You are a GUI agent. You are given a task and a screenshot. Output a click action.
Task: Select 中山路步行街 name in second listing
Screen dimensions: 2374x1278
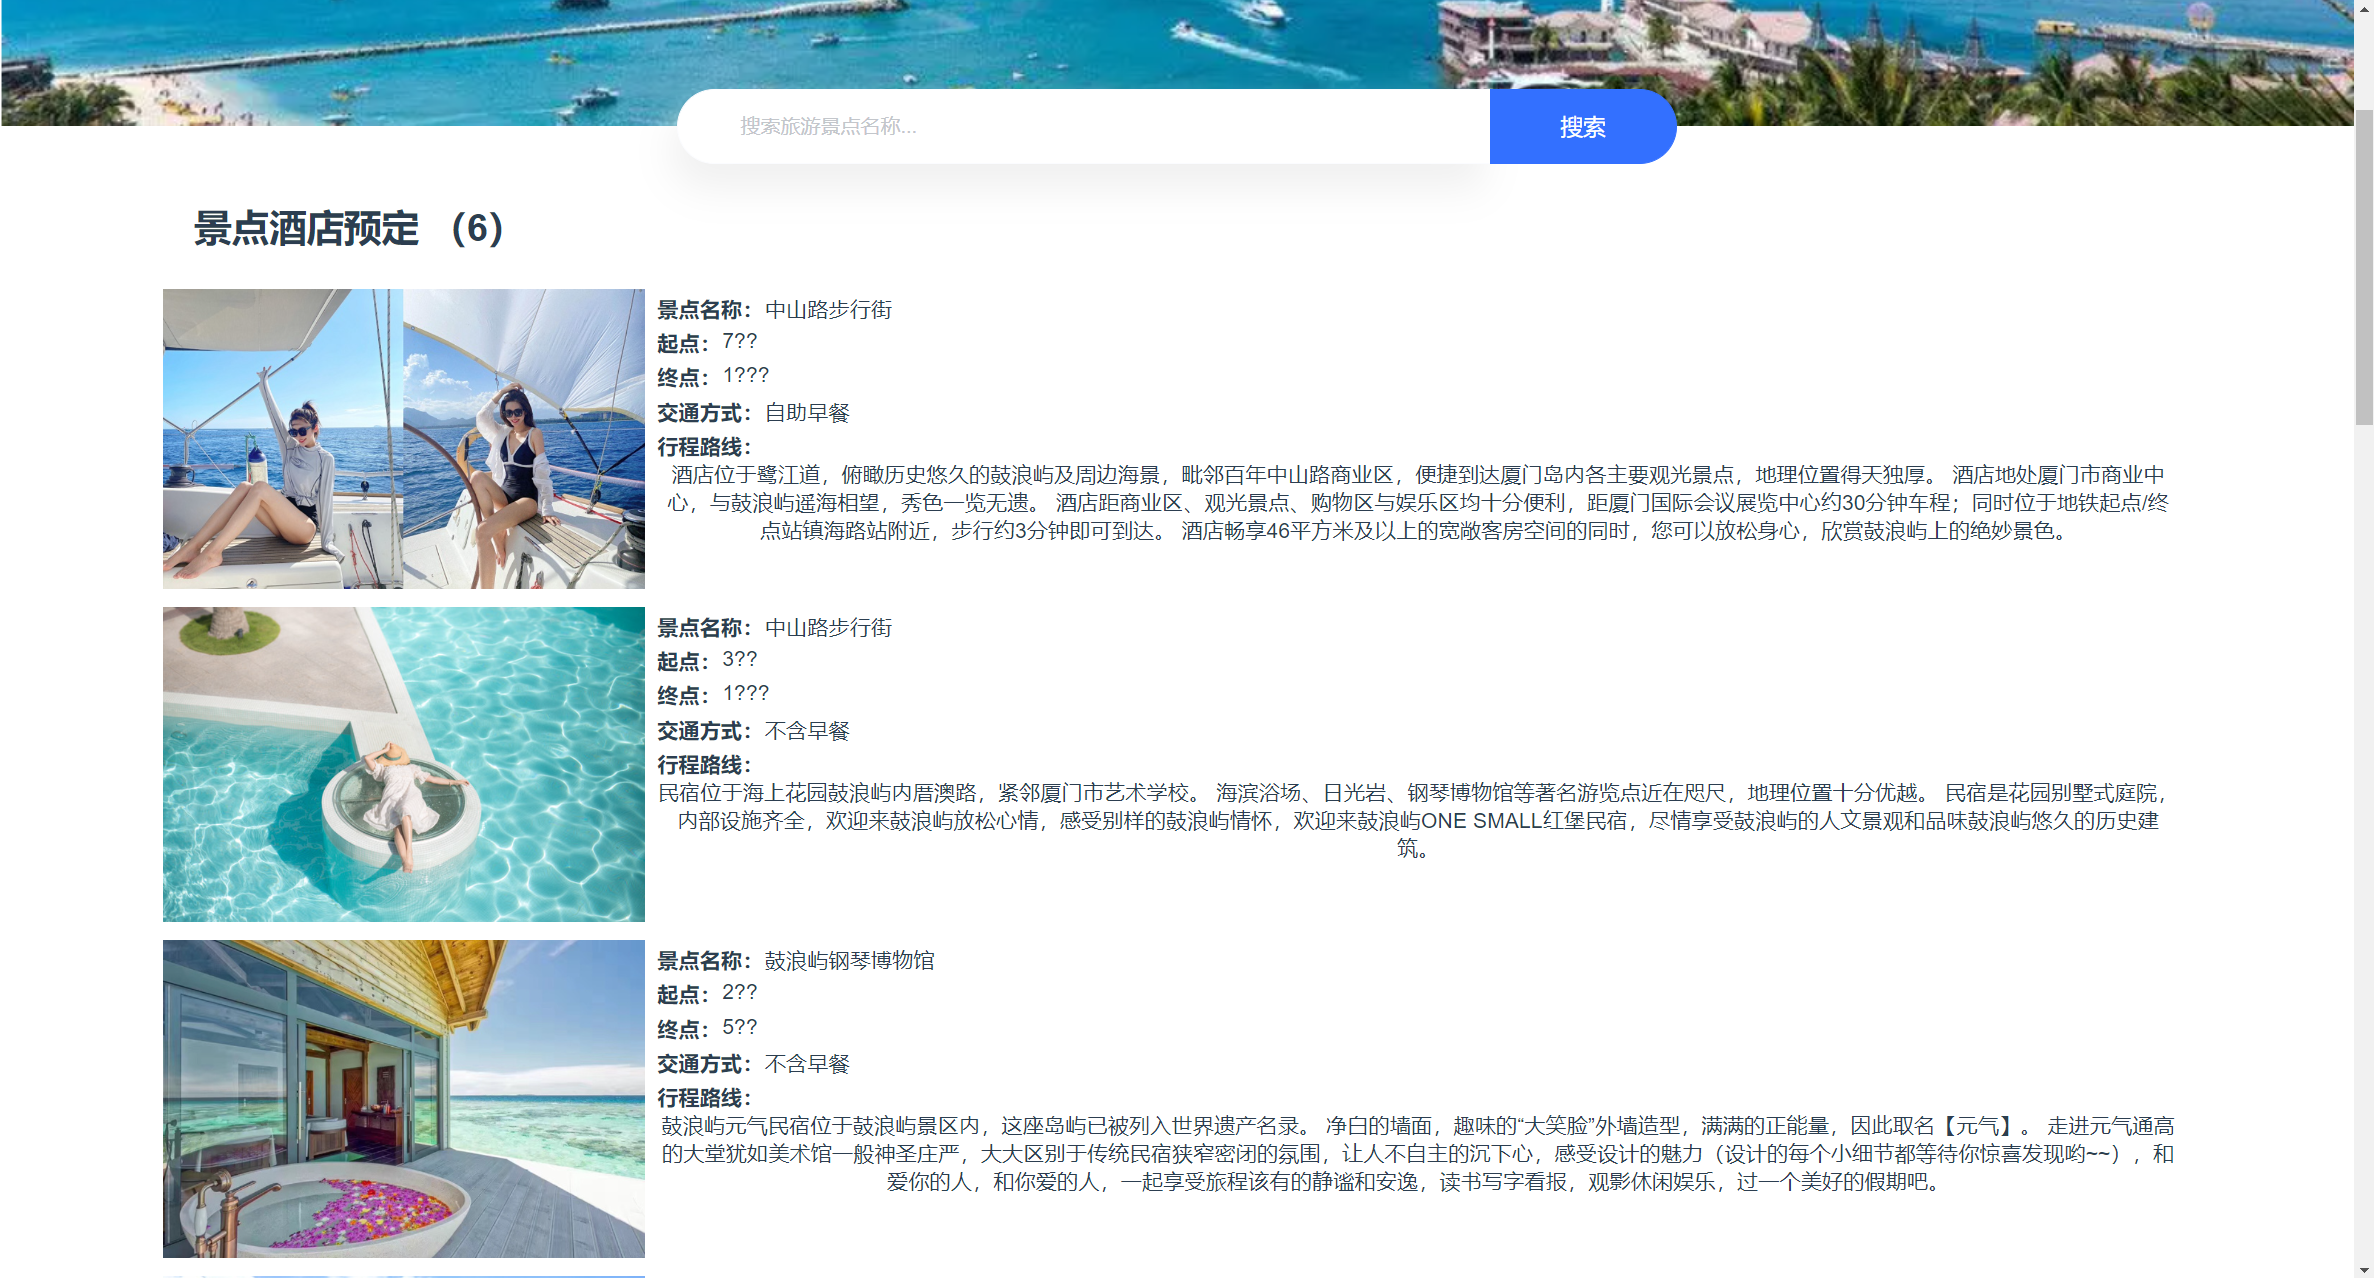(828, 628)
